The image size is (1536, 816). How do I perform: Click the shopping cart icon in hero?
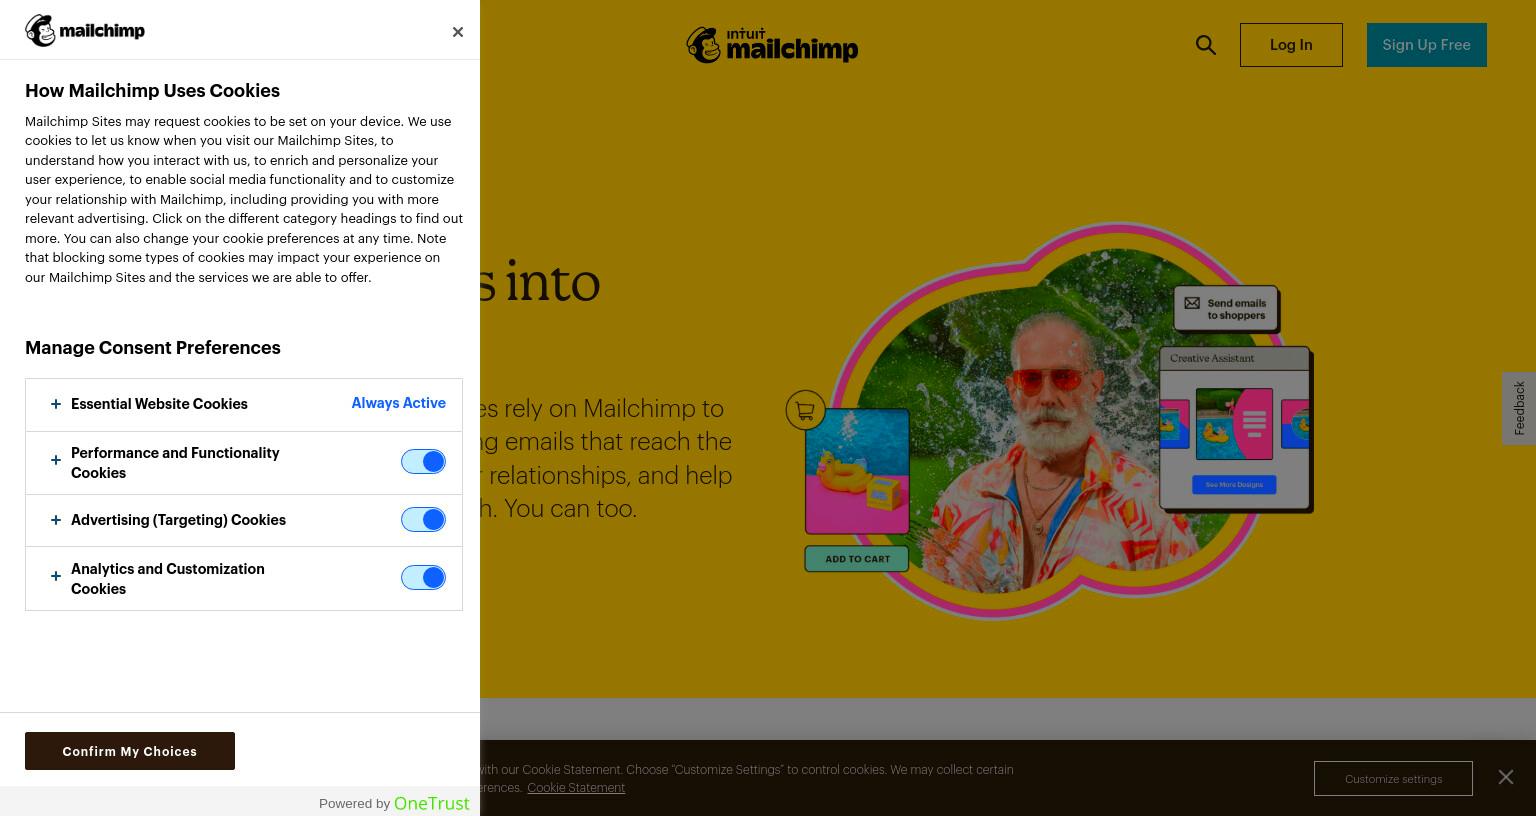805,410
